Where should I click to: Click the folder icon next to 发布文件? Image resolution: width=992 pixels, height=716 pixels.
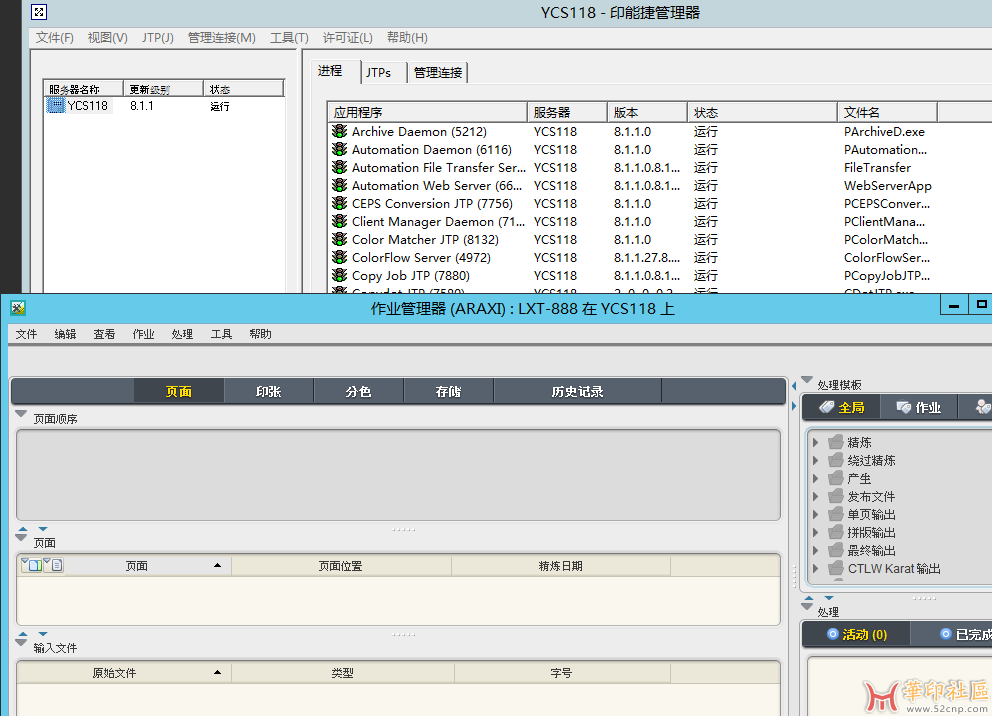pyautogui.click(x=836, y=496)
